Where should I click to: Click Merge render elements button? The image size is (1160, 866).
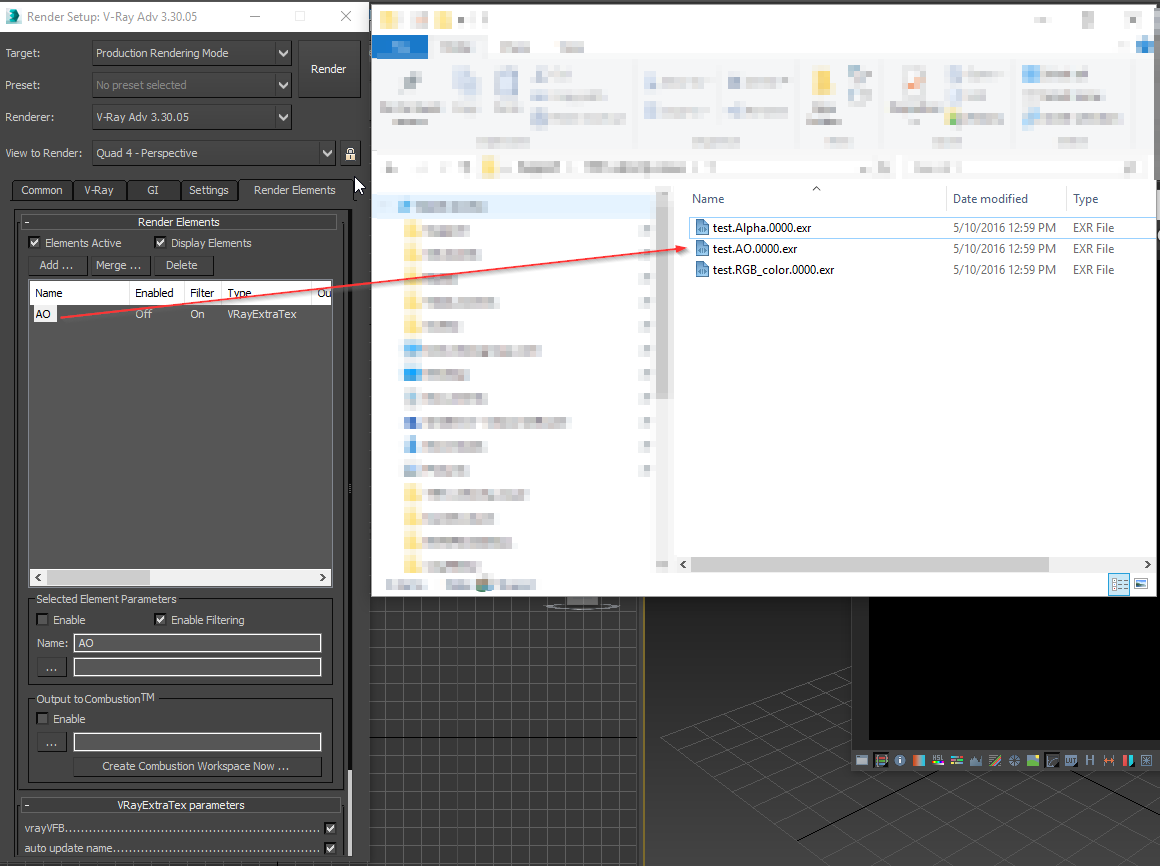118,265
